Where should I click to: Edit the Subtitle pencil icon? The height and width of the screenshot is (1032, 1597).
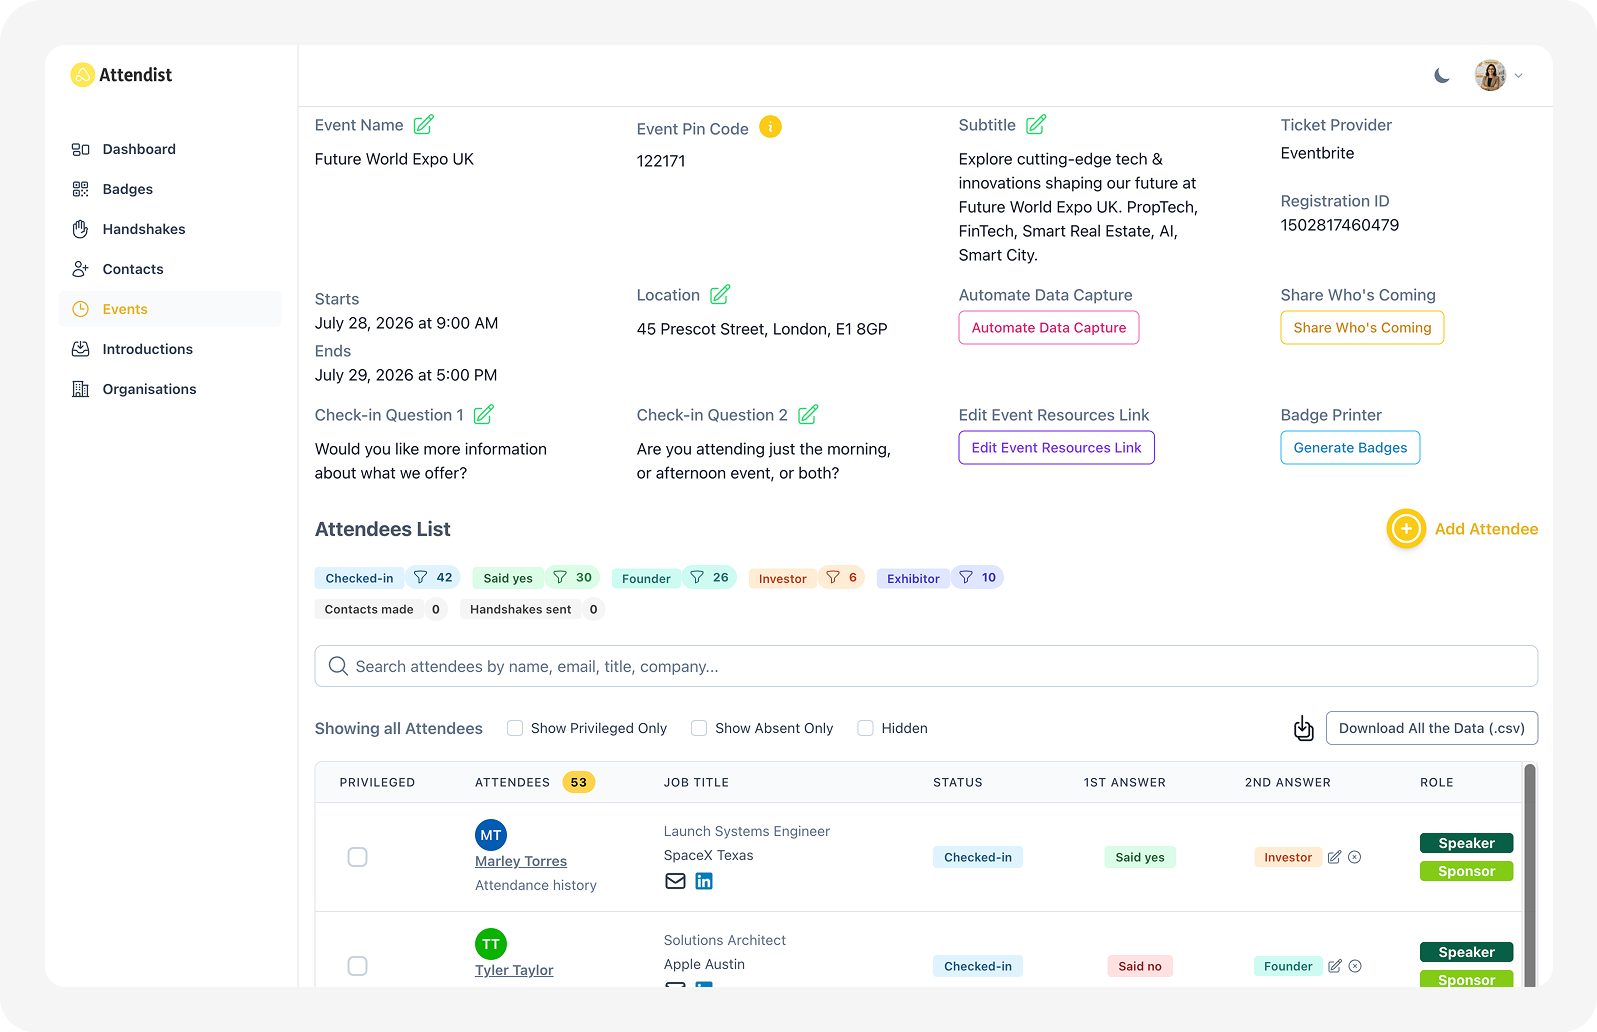(x=1036, y=125)
